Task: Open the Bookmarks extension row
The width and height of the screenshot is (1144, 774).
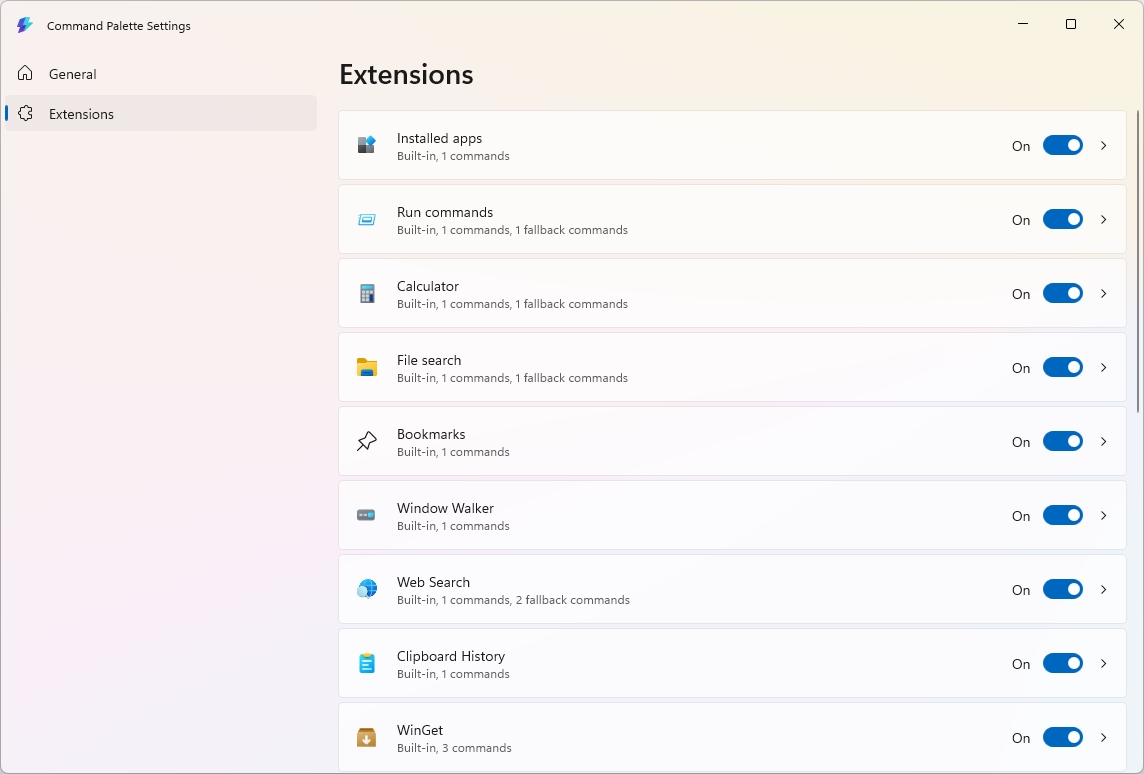Action: coord(1104,441)
